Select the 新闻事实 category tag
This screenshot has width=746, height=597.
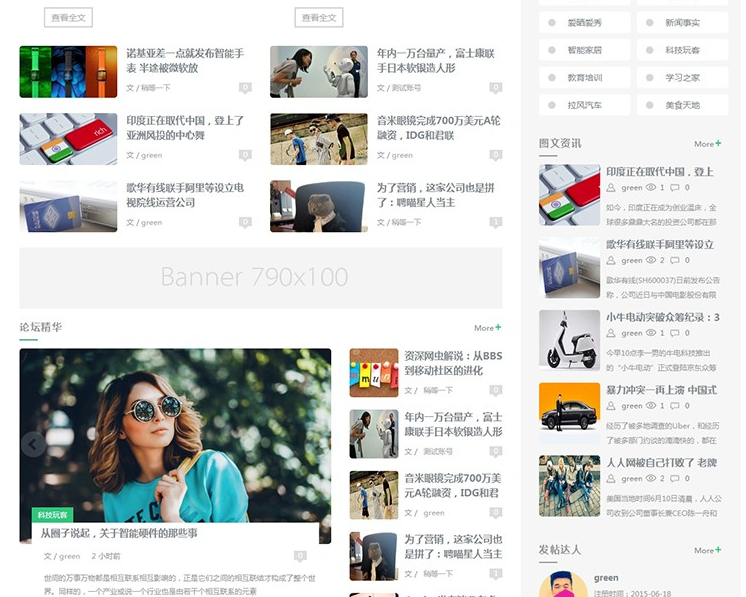pos(682,22)
